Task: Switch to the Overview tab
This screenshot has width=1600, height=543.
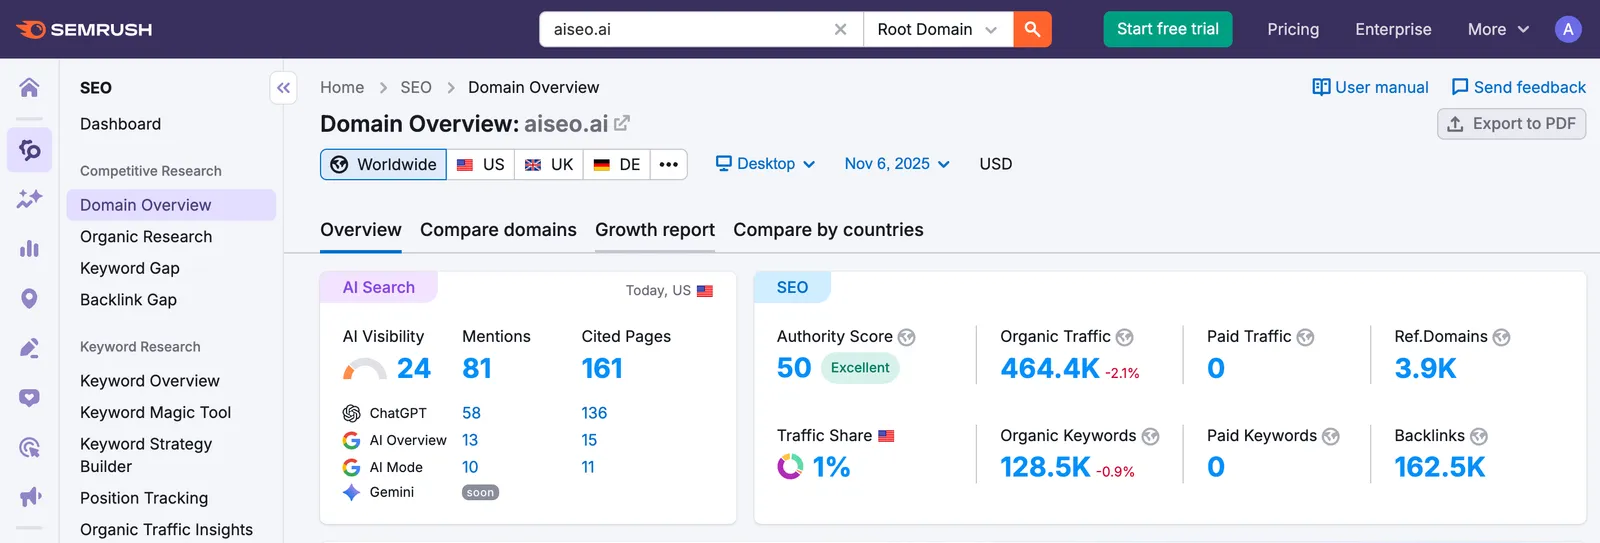Action: [361, 230]
